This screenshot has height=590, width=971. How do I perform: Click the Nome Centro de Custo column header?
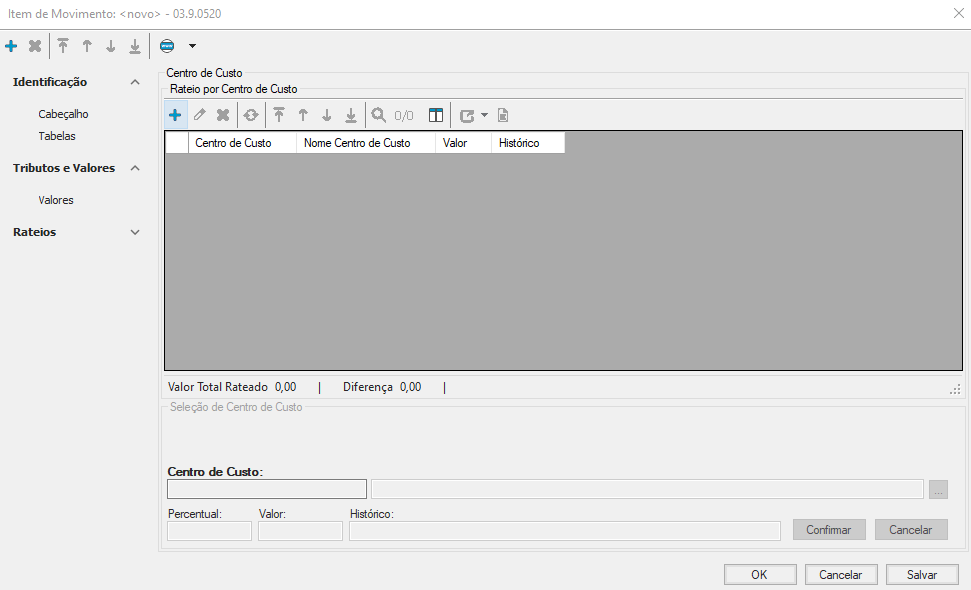tap(357, 143)
